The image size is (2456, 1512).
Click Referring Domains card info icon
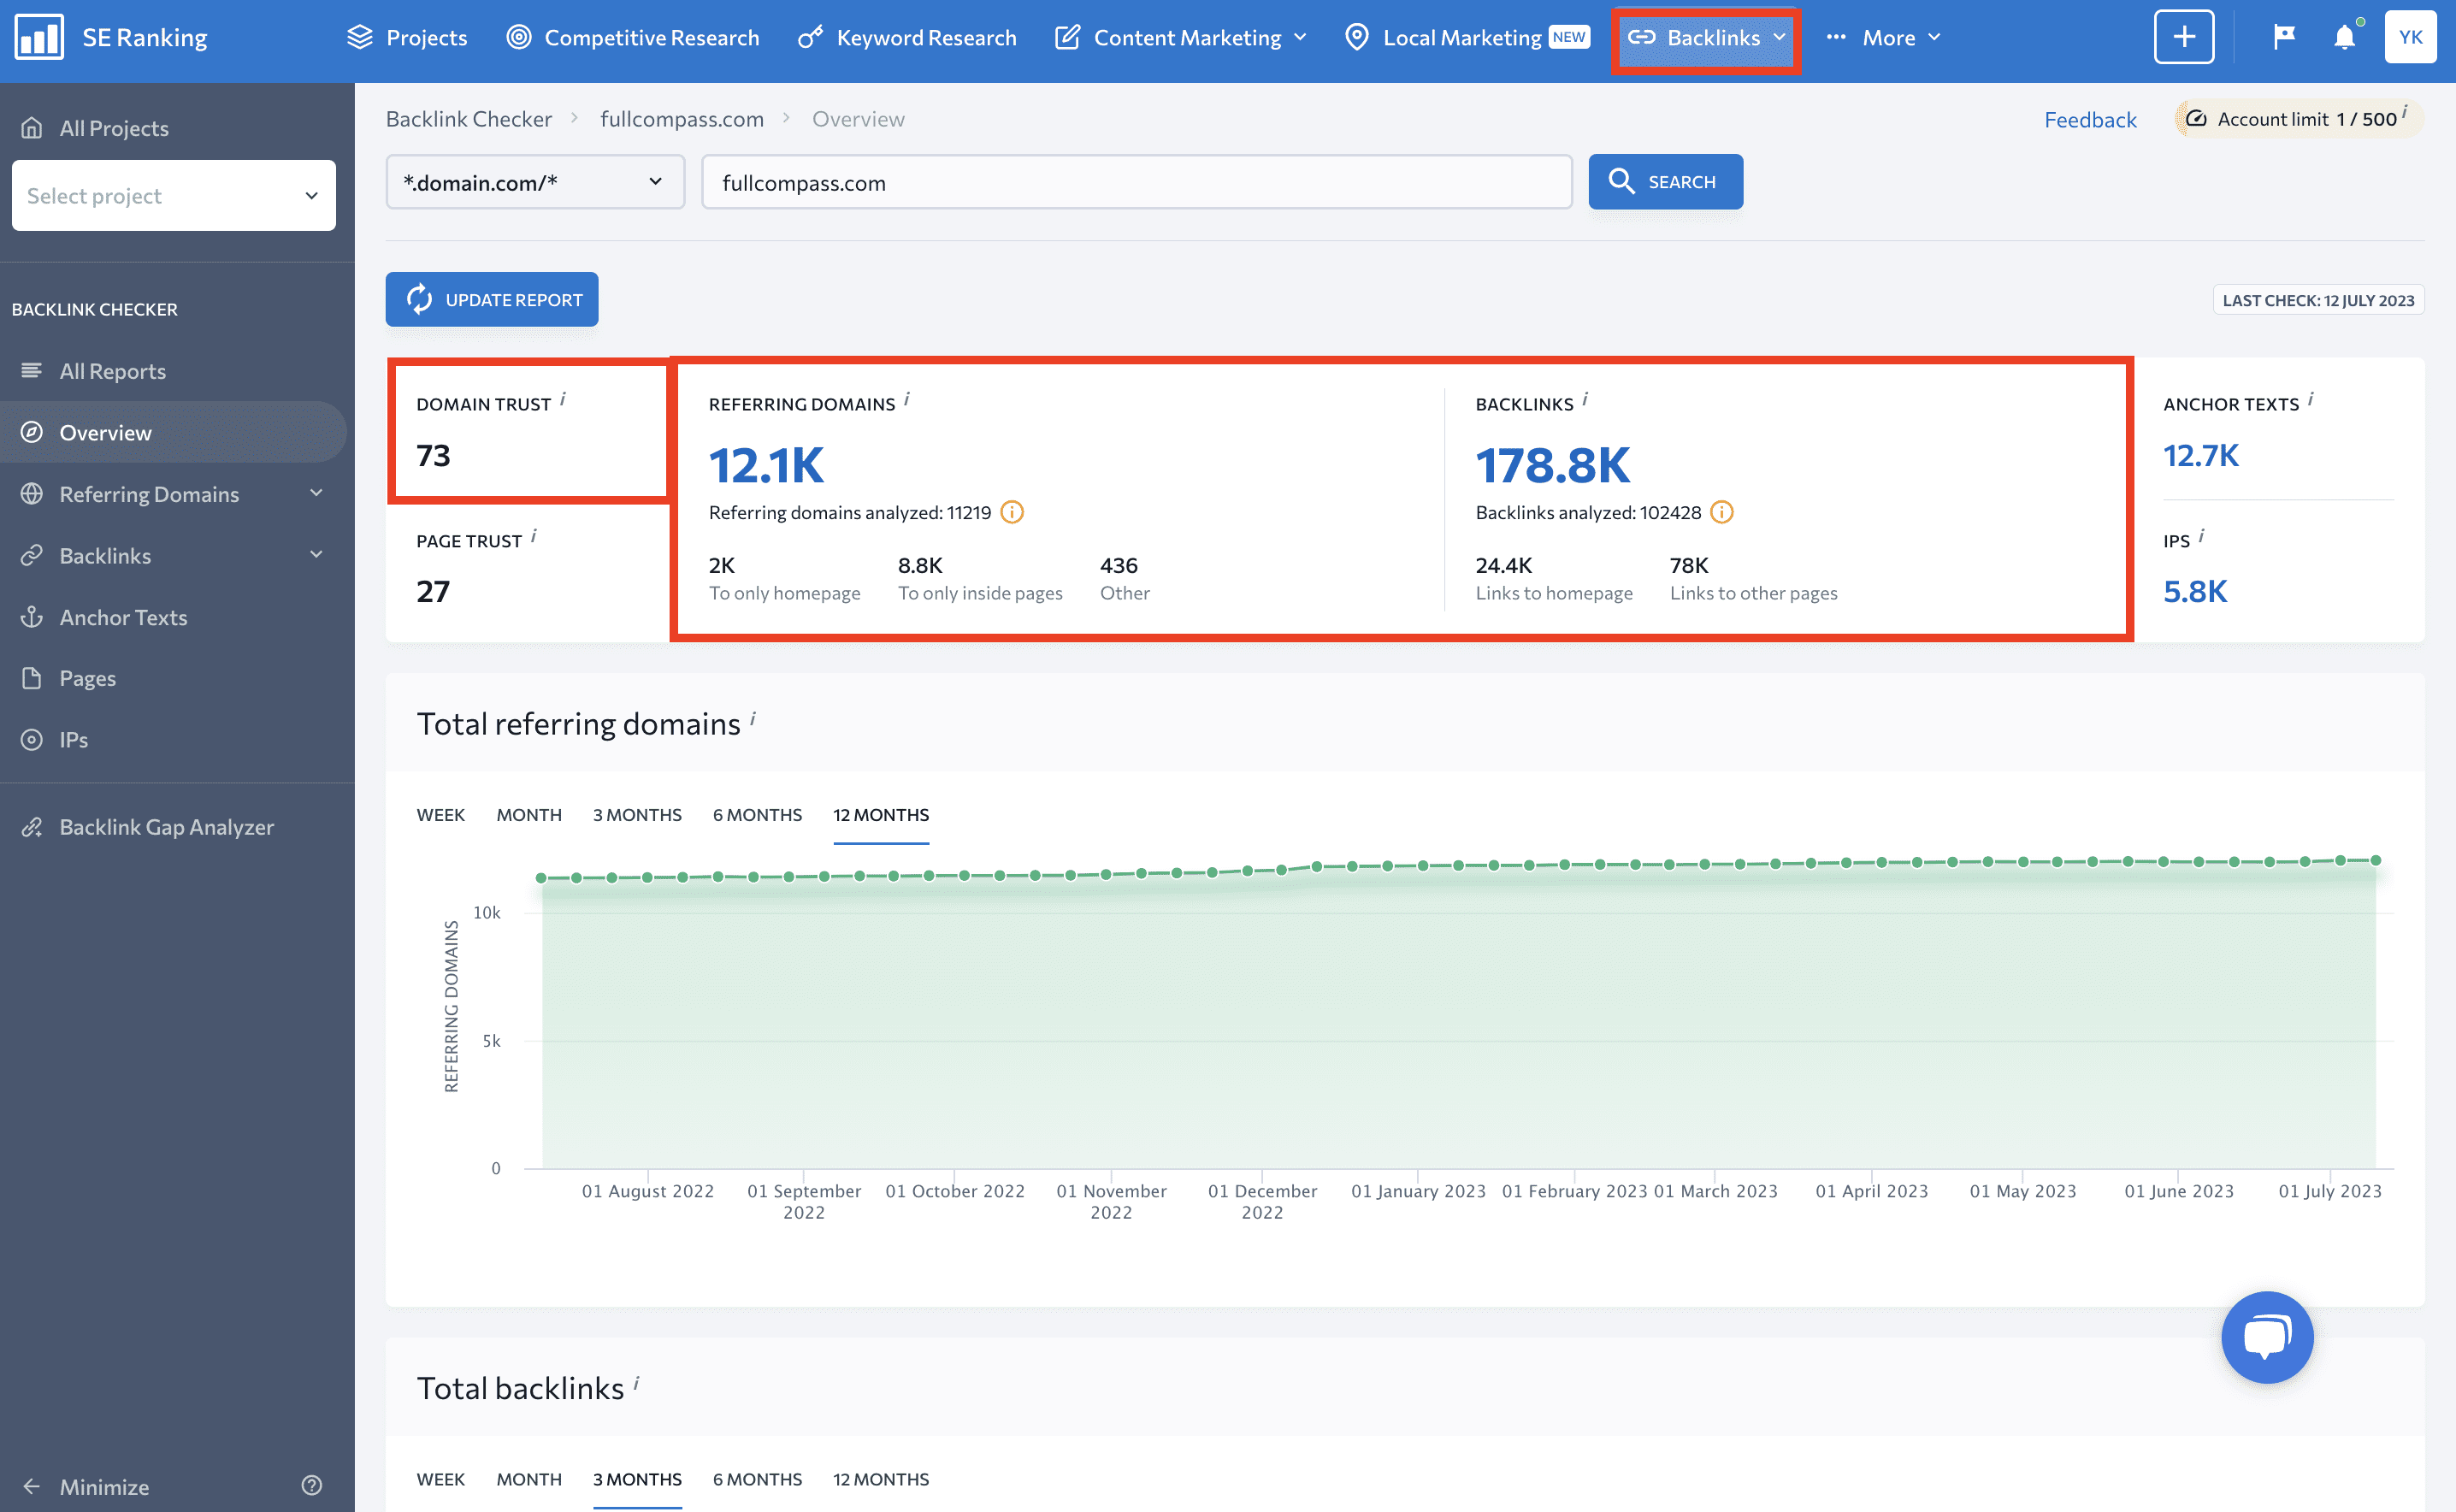coord(907,399)
